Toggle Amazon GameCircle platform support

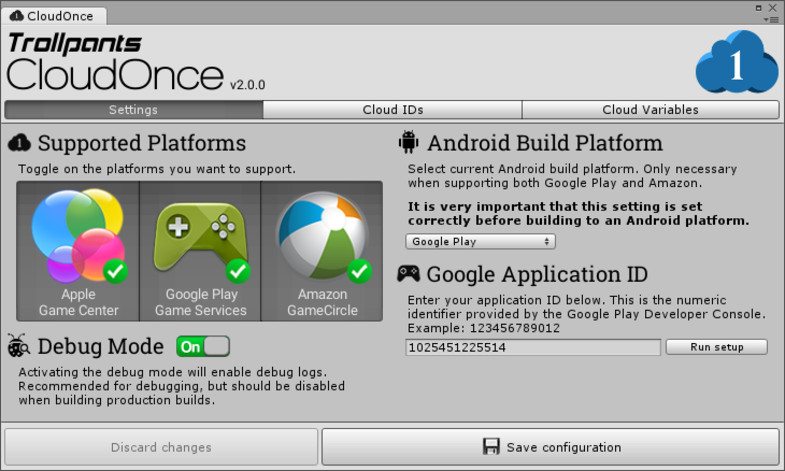(x=322, y=251)
